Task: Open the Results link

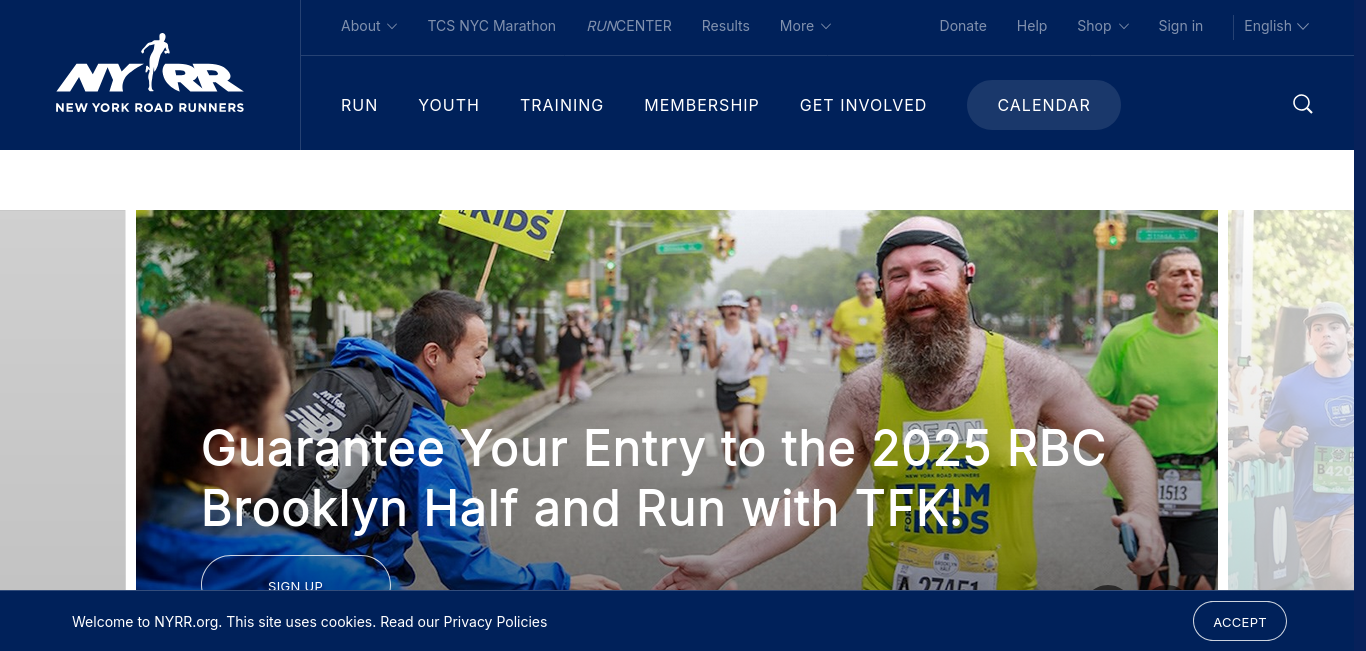Action: tap(726, 26)
